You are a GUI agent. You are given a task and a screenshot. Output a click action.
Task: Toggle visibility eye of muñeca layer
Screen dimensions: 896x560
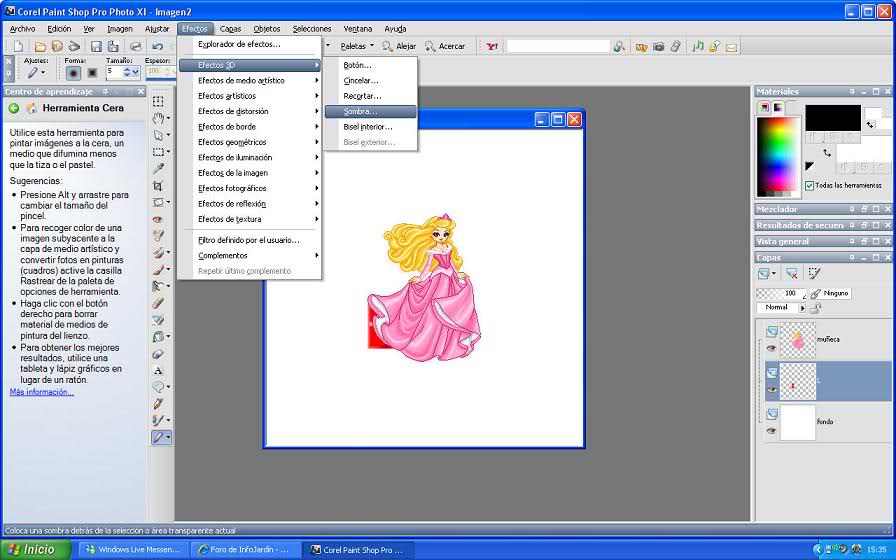point(771,347)
